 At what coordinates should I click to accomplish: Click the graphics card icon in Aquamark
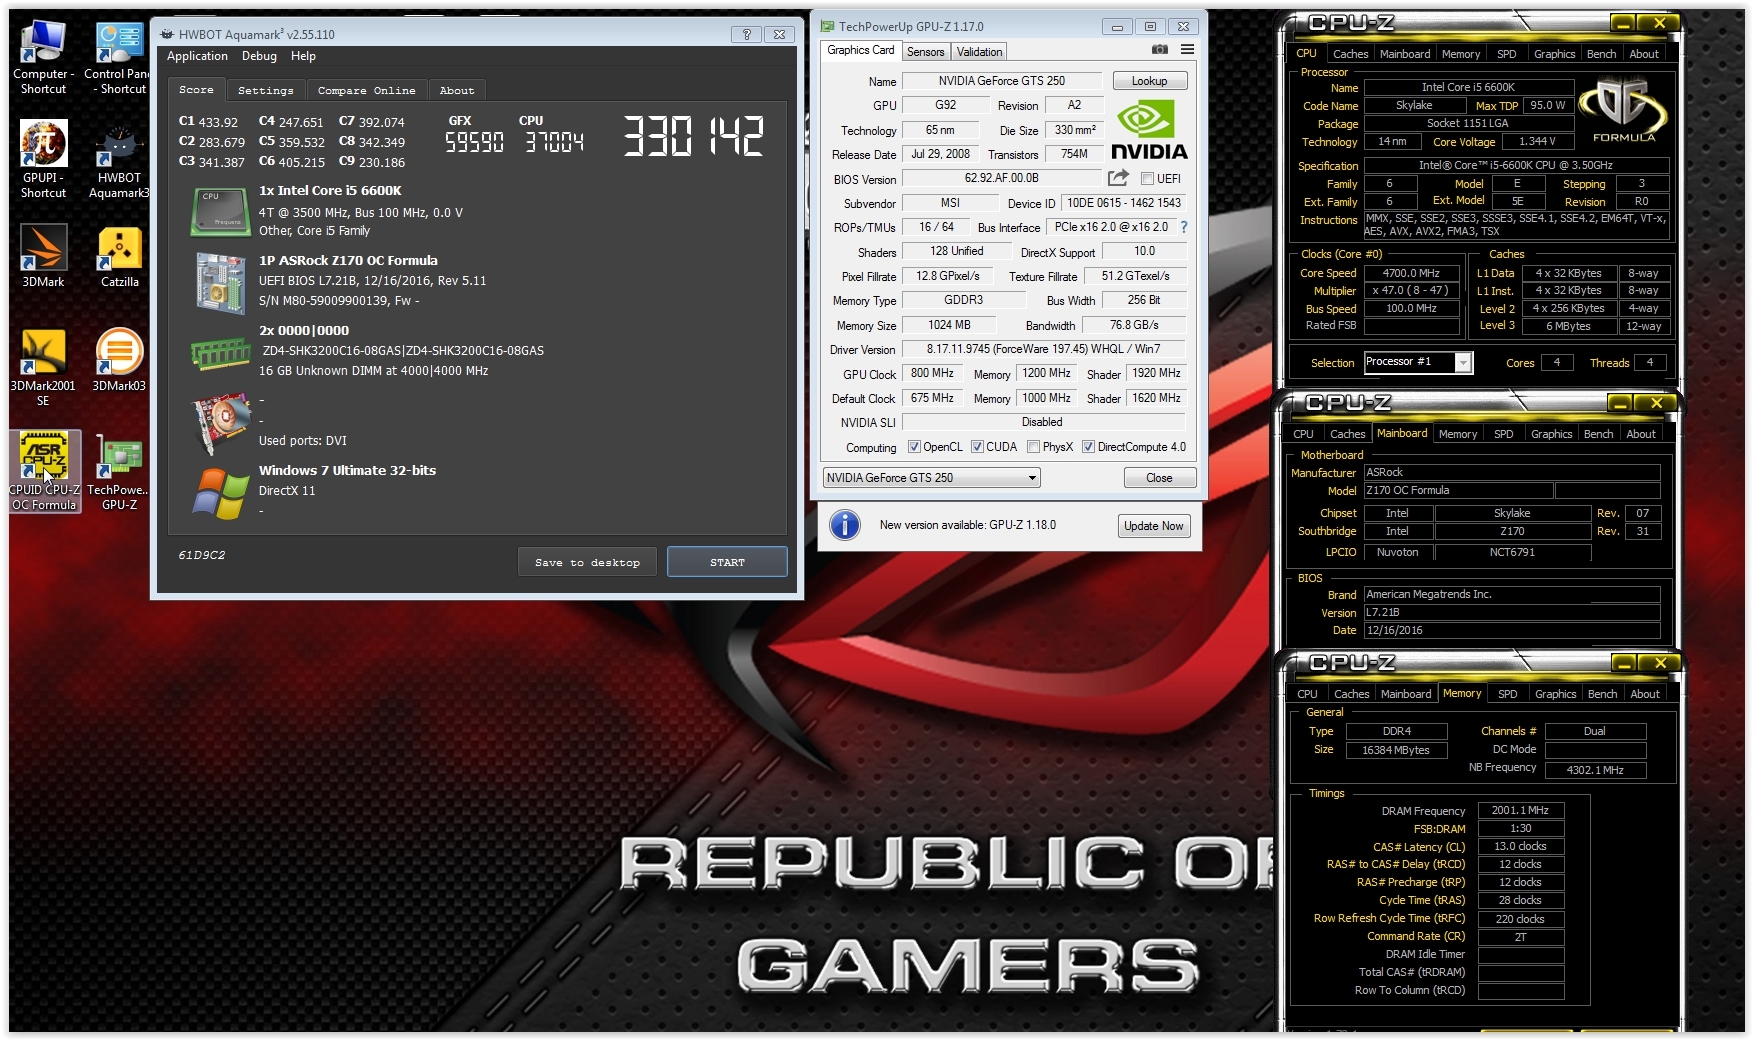click(x=221, y=422)
